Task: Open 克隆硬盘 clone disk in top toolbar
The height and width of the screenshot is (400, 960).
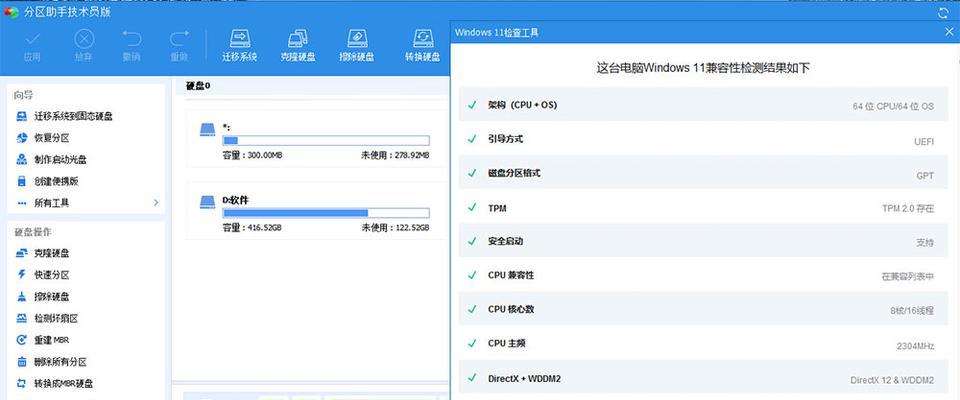Action: (x=298, y=45)
